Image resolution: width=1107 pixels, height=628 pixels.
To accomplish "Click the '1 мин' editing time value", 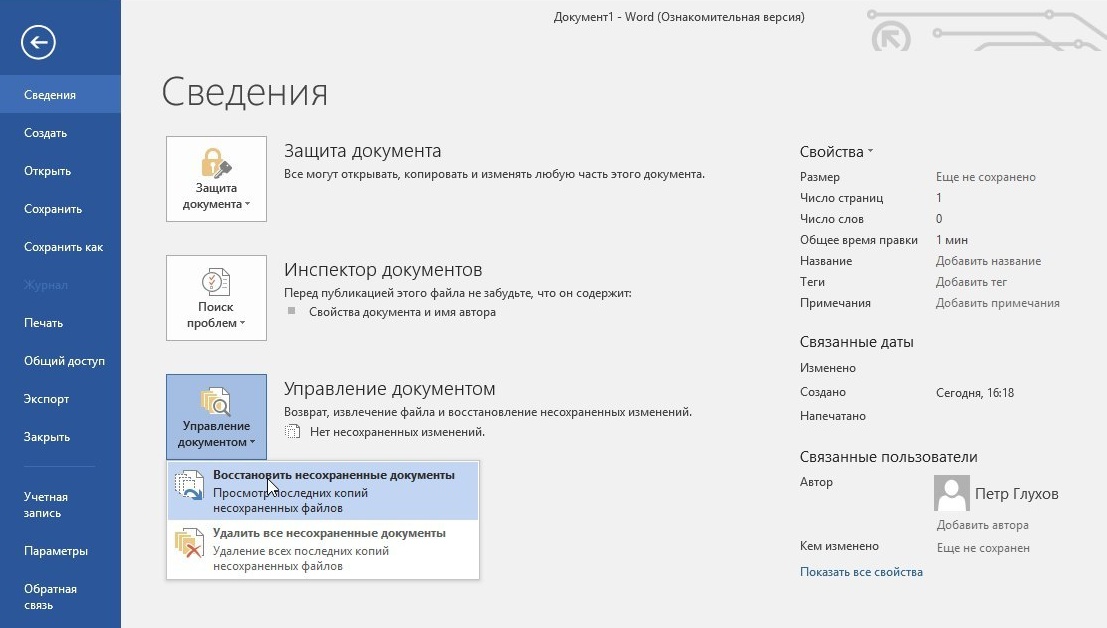I will pos(952,240).
